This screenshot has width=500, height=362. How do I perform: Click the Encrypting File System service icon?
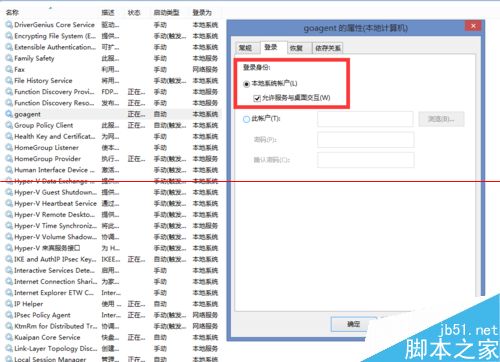tap(9, 36)
